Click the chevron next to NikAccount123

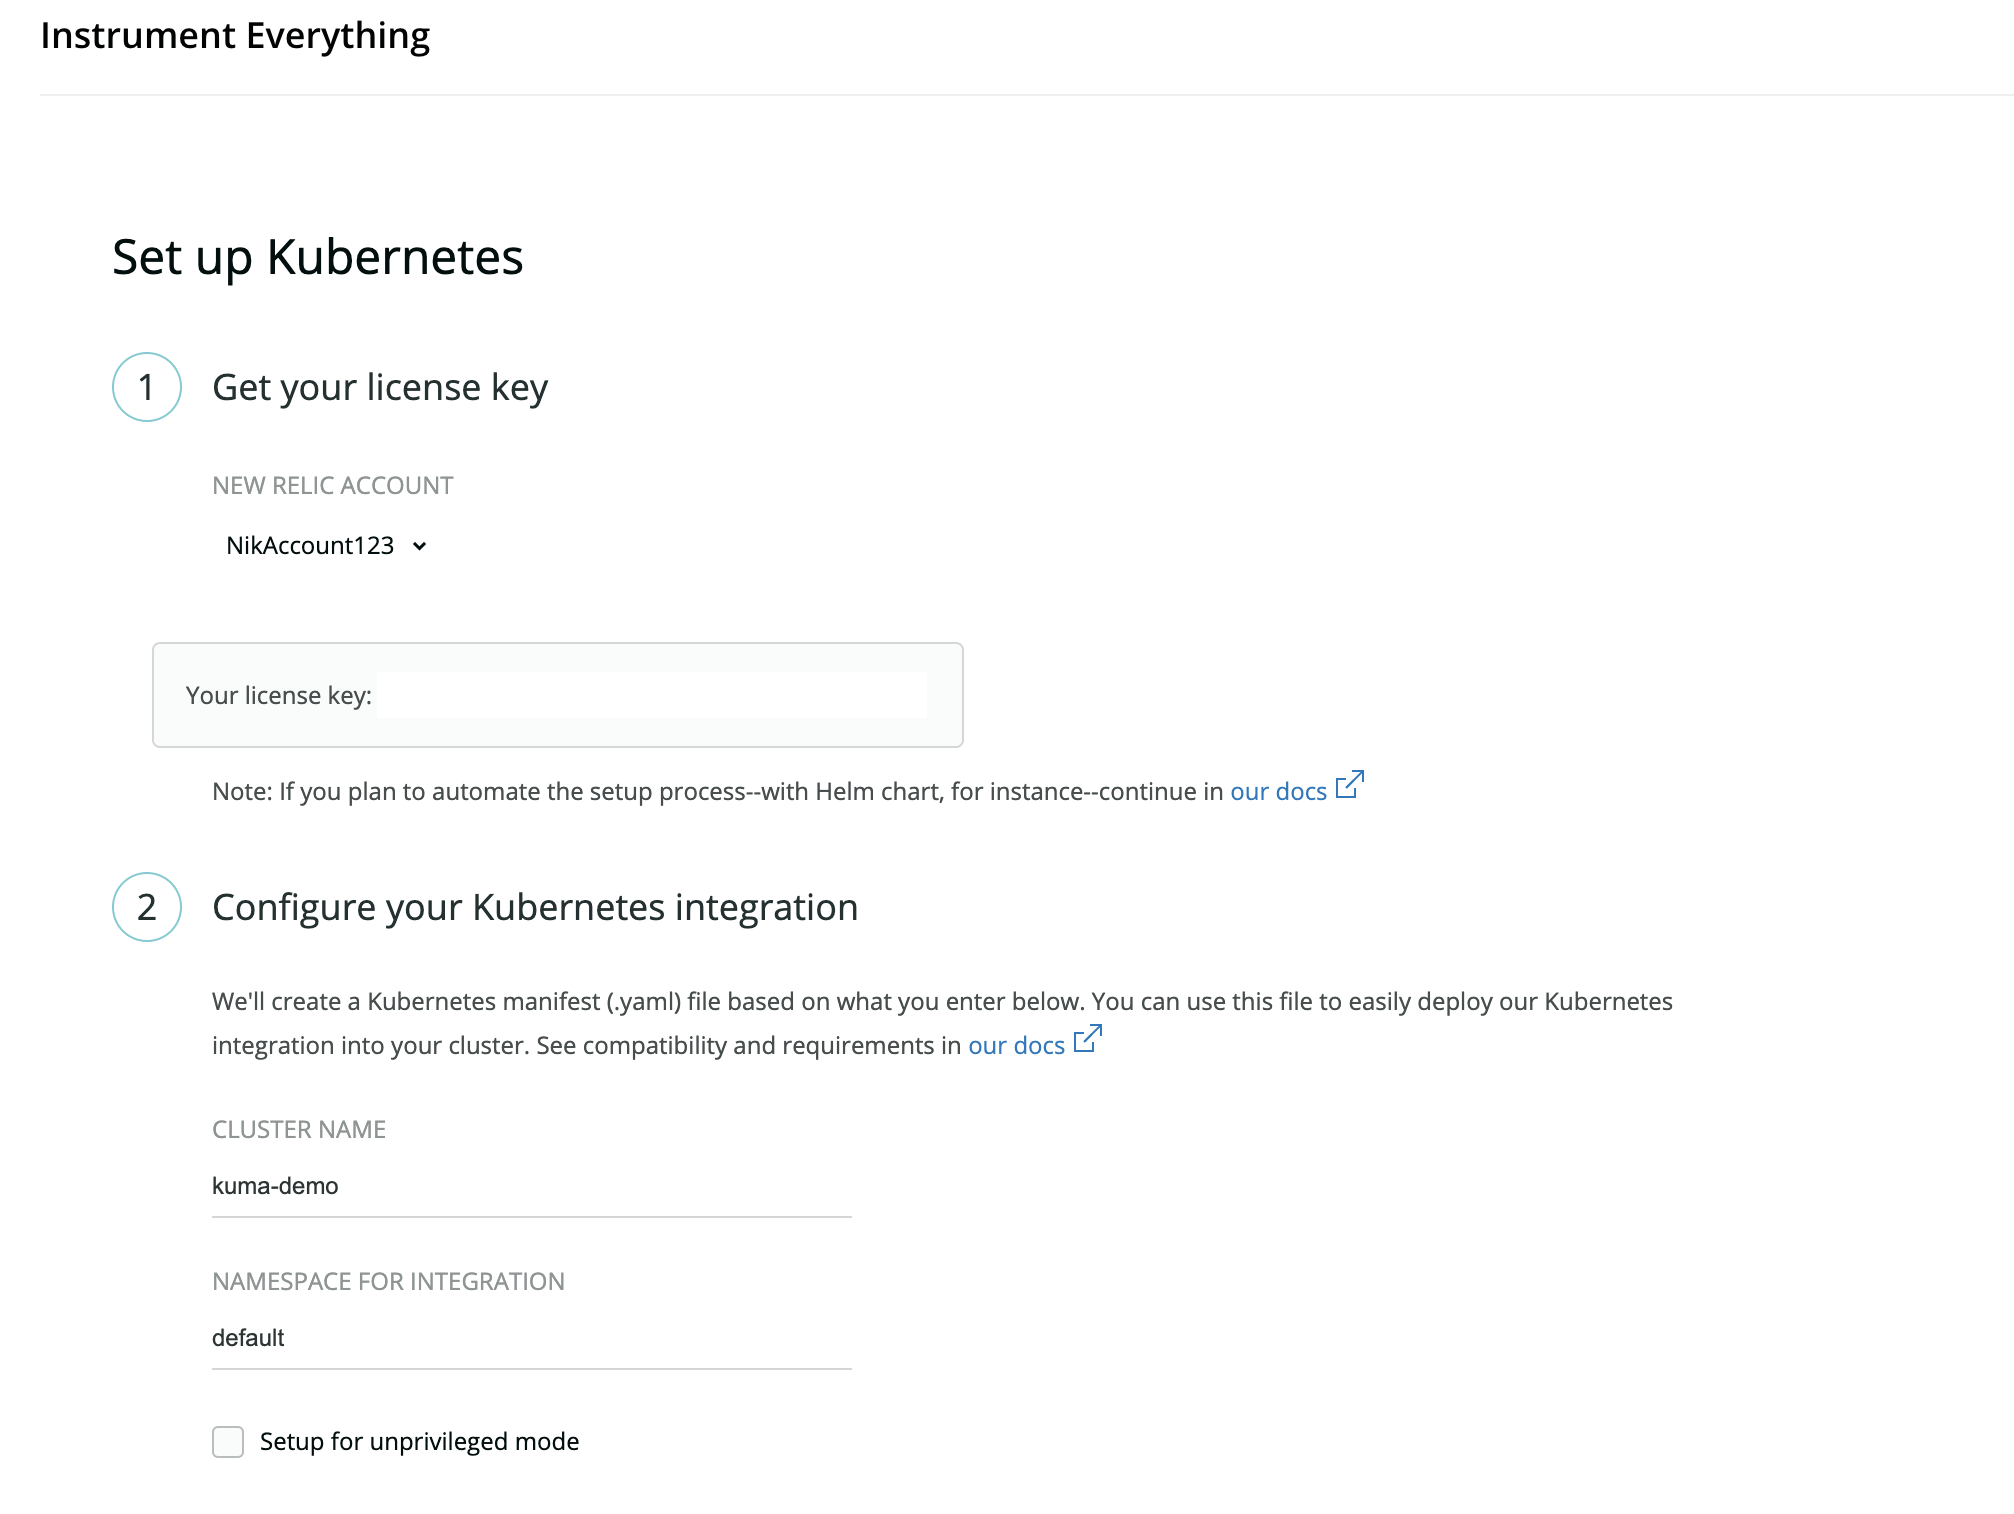(x=420, y=546)
